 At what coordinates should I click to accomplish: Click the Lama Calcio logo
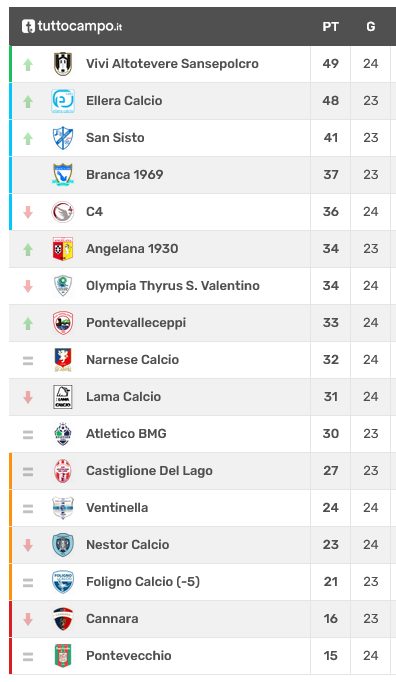(x=63, y=397)
